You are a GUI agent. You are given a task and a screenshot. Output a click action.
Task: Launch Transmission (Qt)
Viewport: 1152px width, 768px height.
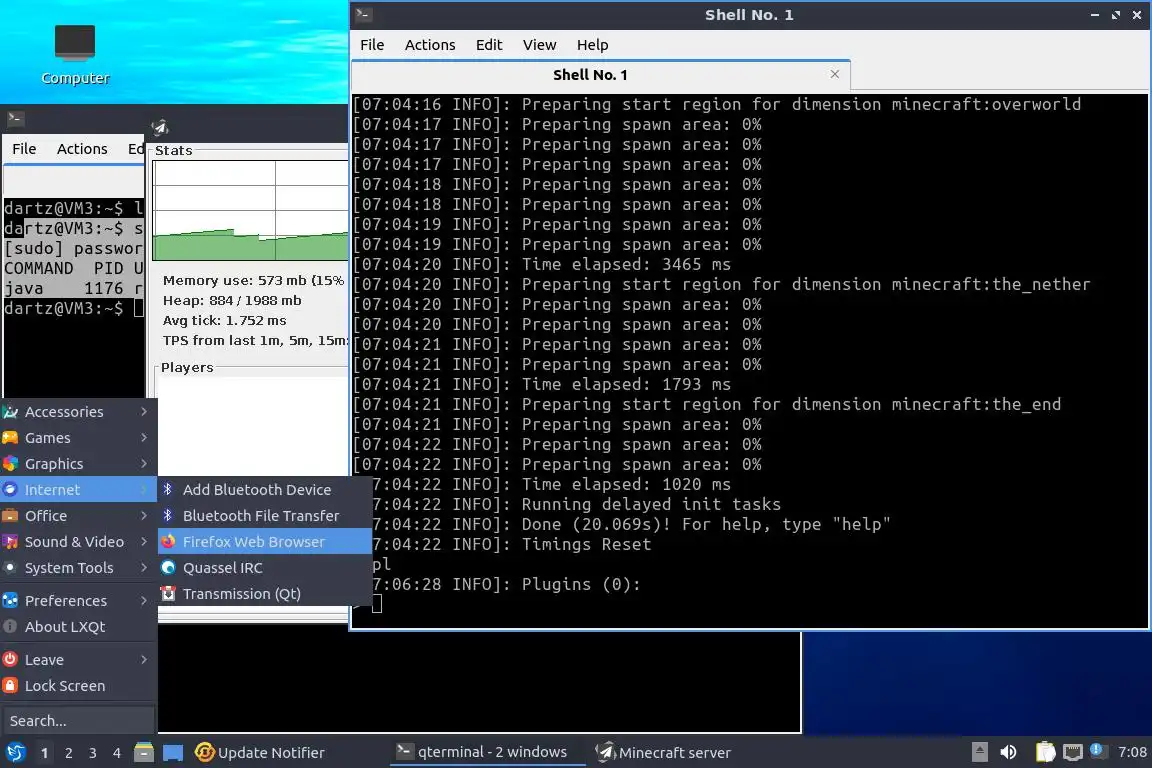tap(264, 594)
